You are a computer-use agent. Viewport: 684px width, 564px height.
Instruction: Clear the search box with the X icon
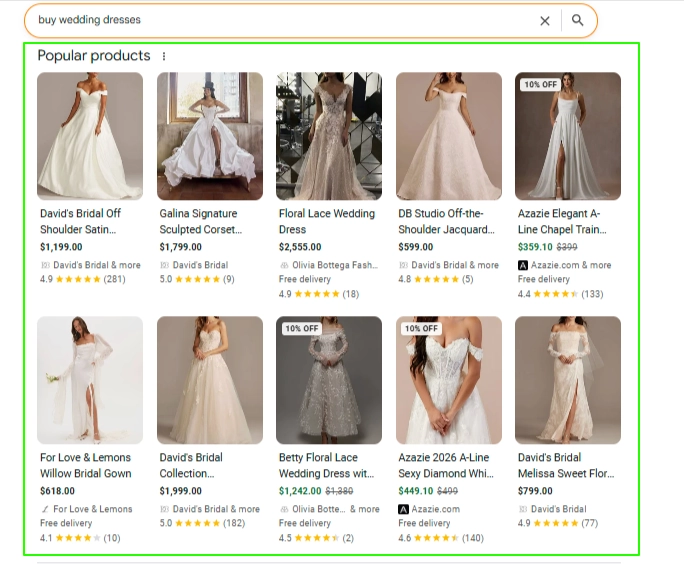click(545, 21)
